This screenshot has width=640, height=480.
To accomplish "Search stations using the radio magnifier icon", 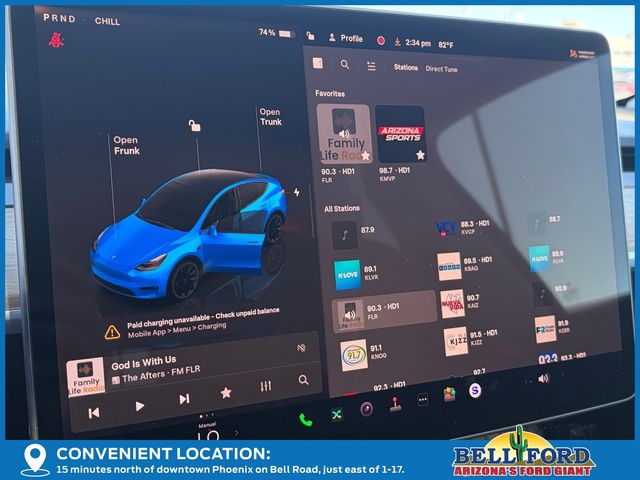I will (x=344, y=64).
